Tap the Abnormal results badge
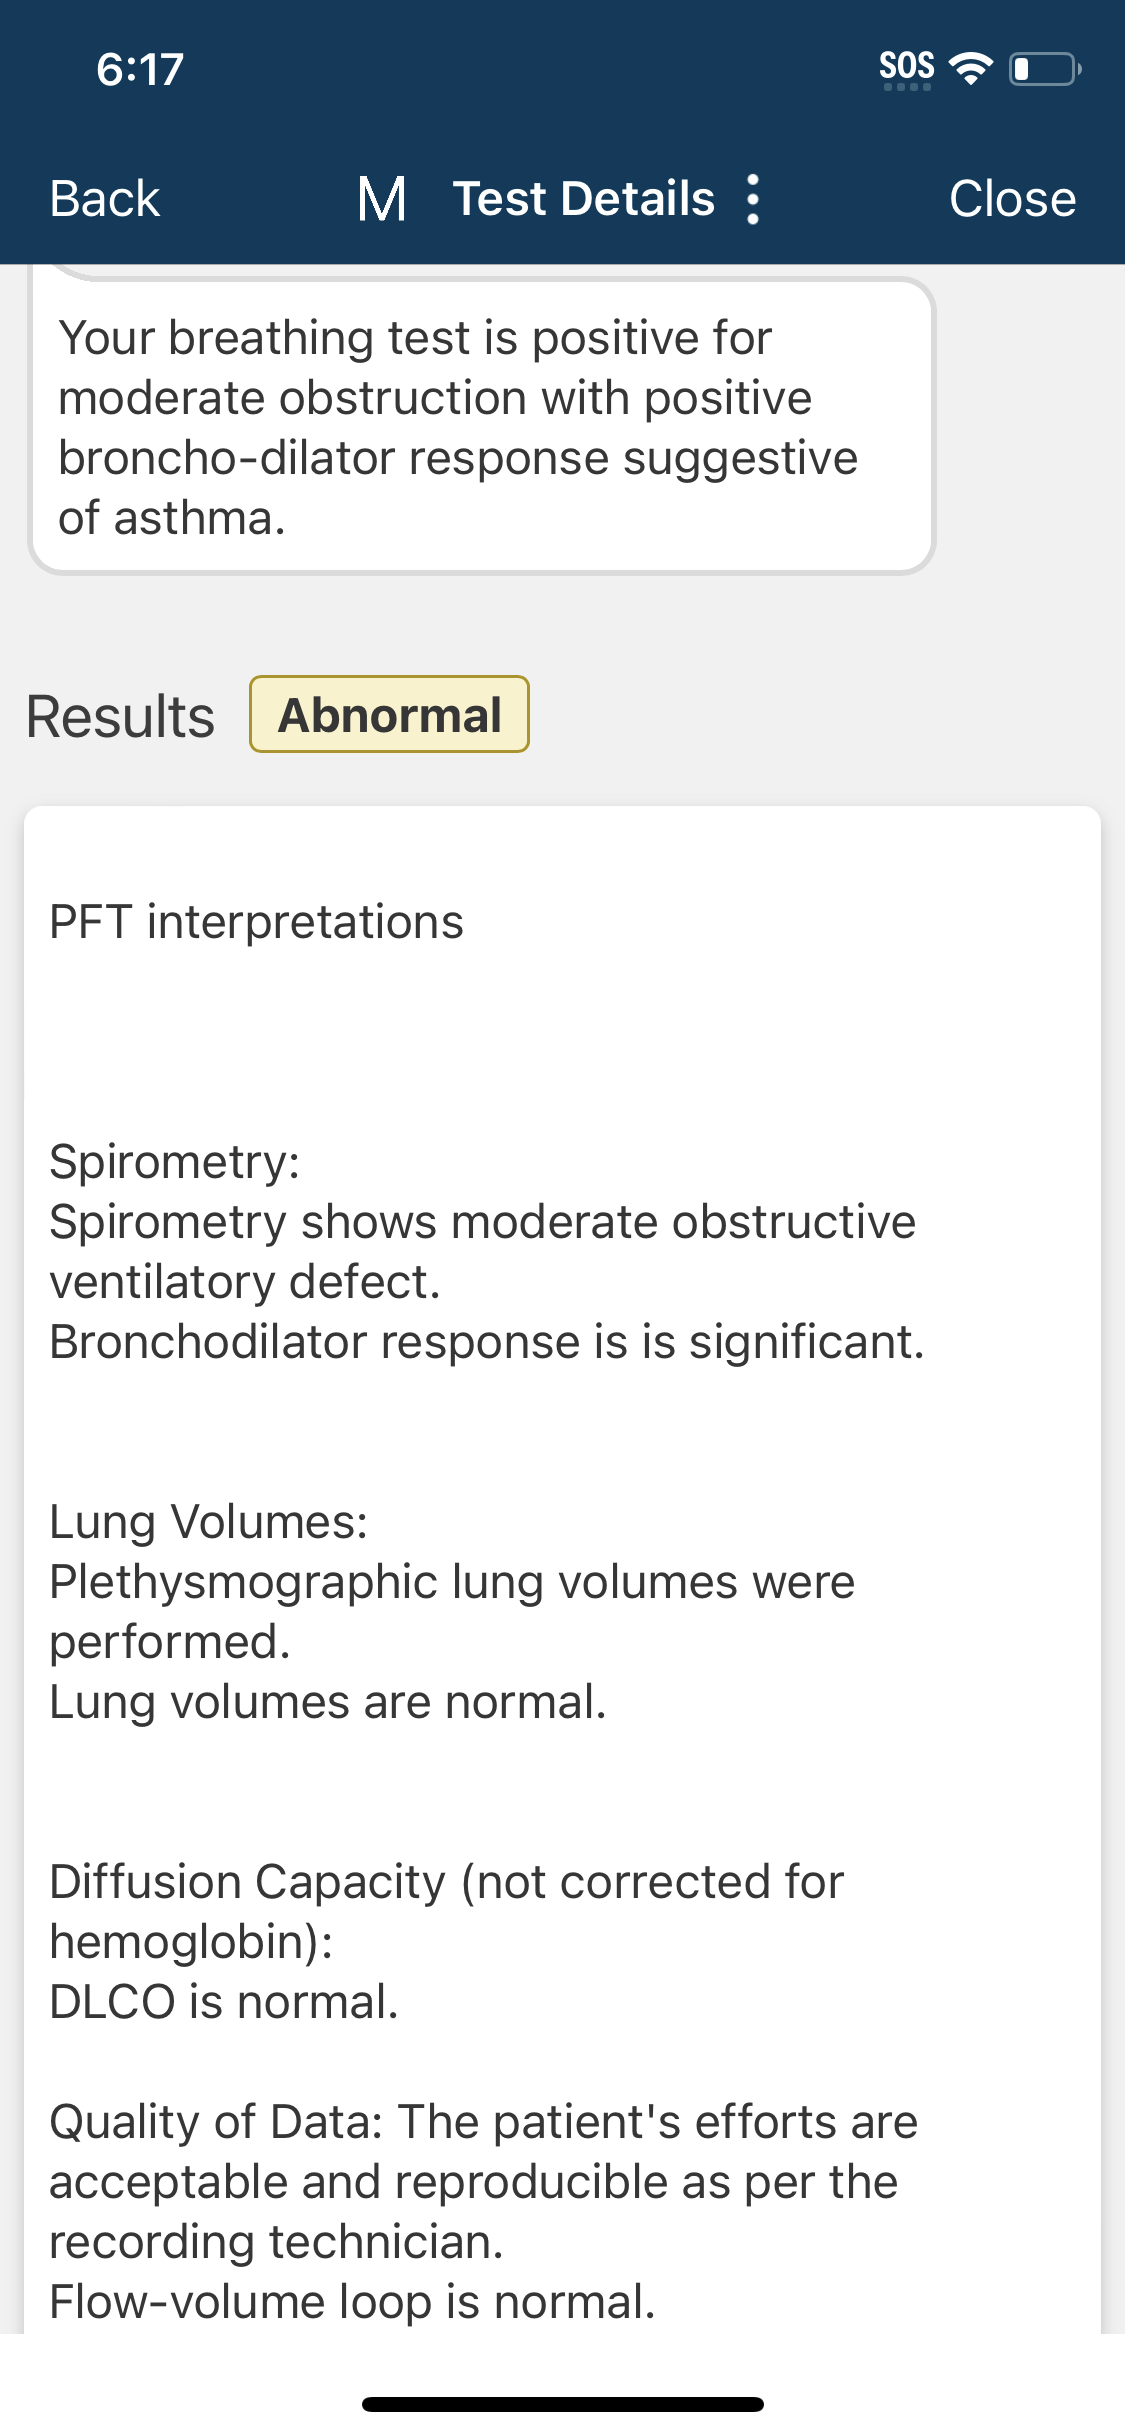The height and width of the screenshot is (2436, 1125). point(389,715)
